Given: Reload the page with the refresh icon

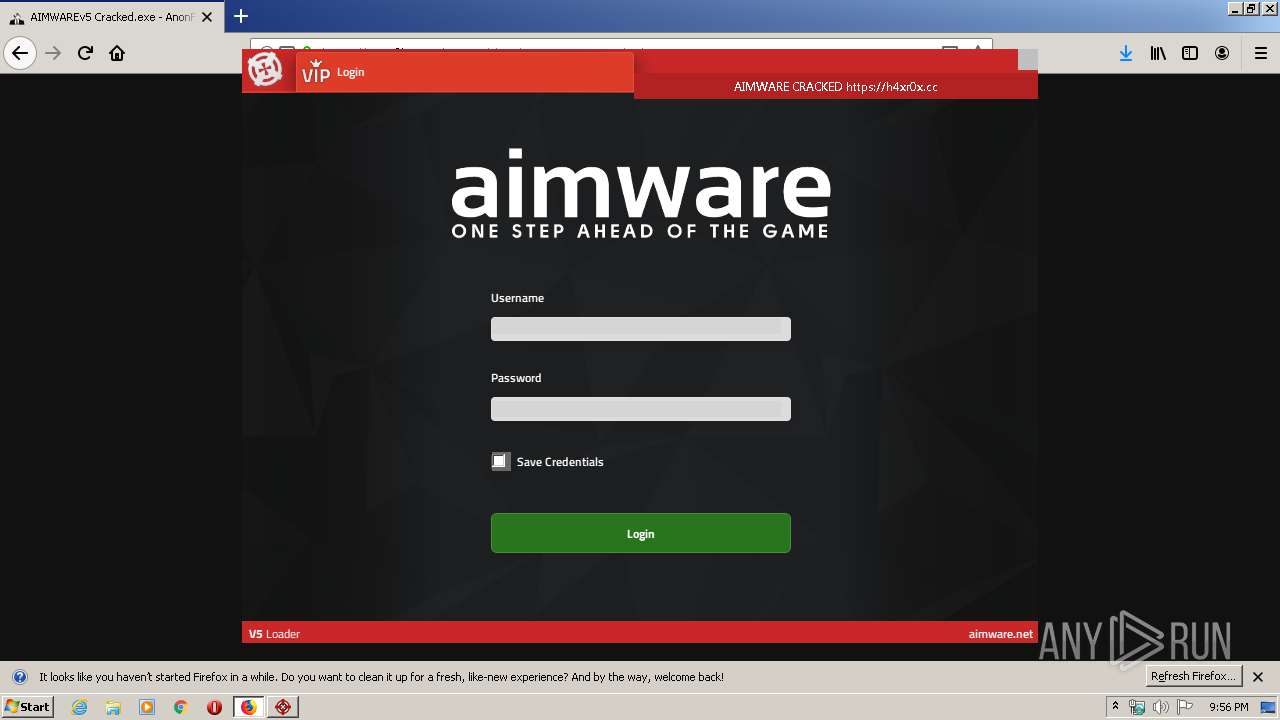Looking at the screenshot, I should [x=85, y=53].
